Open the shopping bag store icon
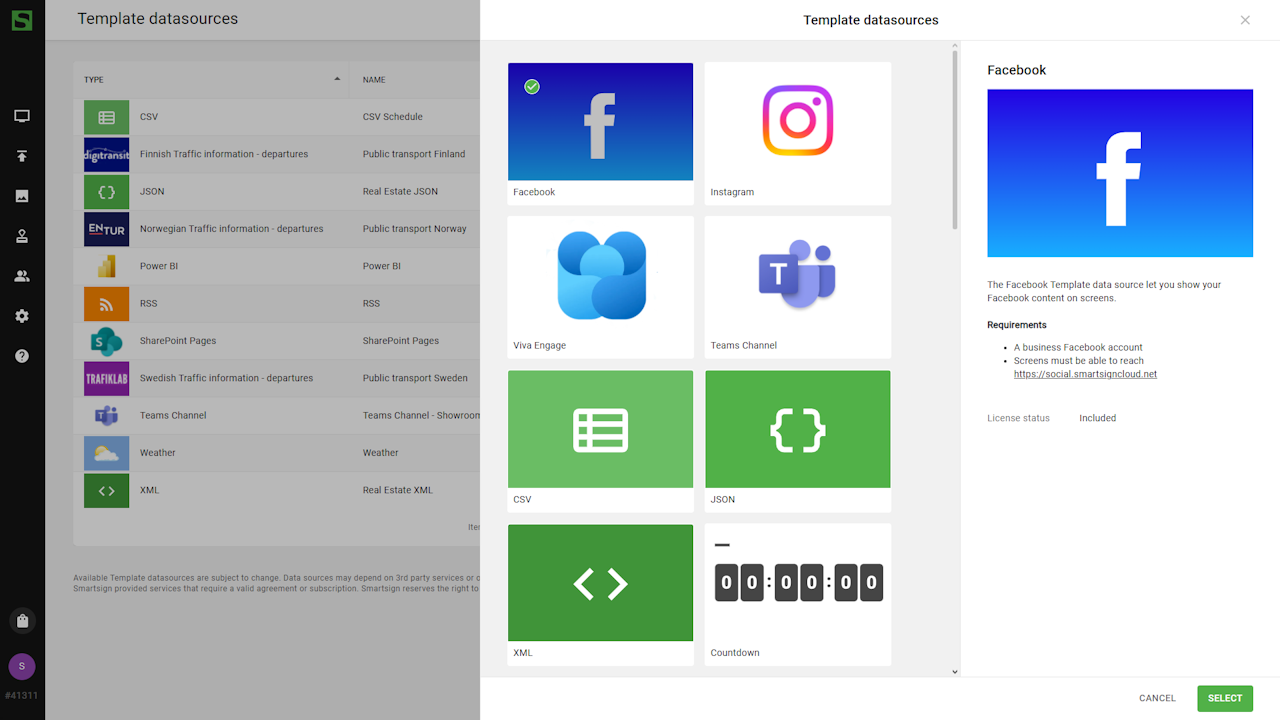This screenshot has height=720, width=1280. [x=22, y=621]
